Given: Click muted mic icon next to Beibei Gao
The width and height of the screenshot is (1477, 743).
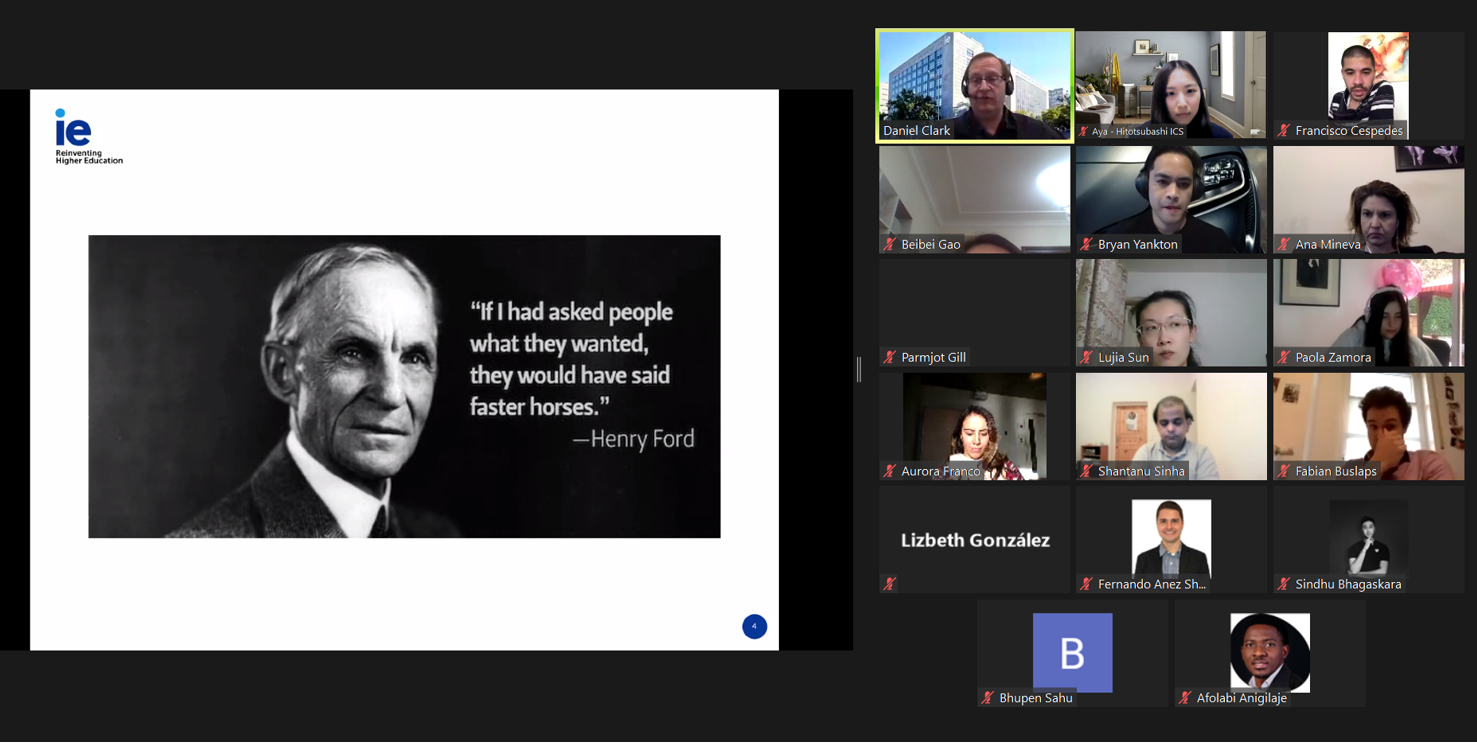Looking at the screenshot, I should coord(889,244).
